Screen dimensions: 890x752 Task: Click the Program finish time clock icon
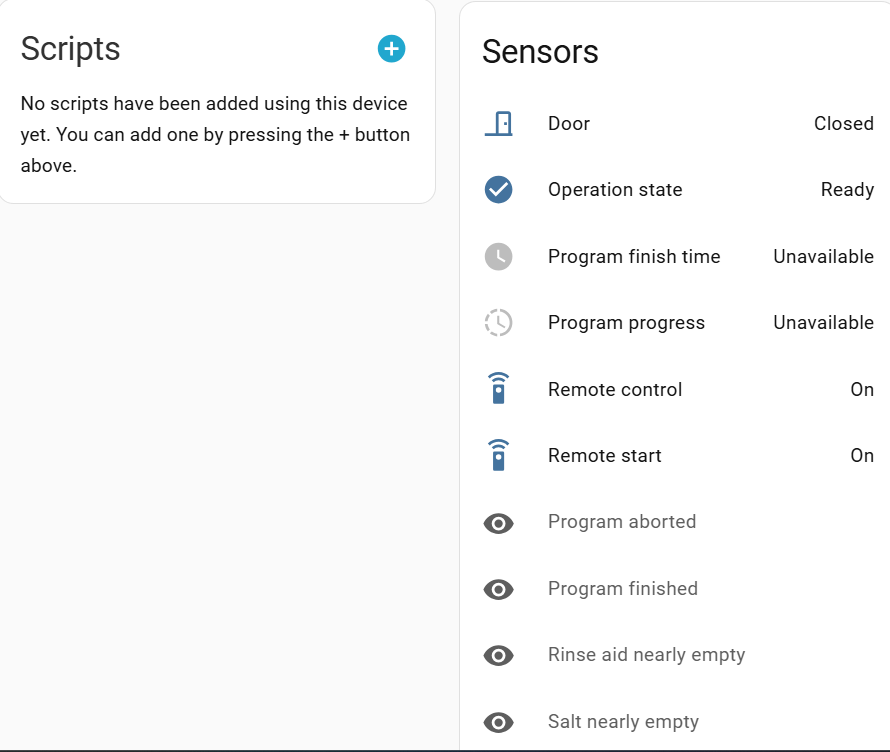(498, 257)
